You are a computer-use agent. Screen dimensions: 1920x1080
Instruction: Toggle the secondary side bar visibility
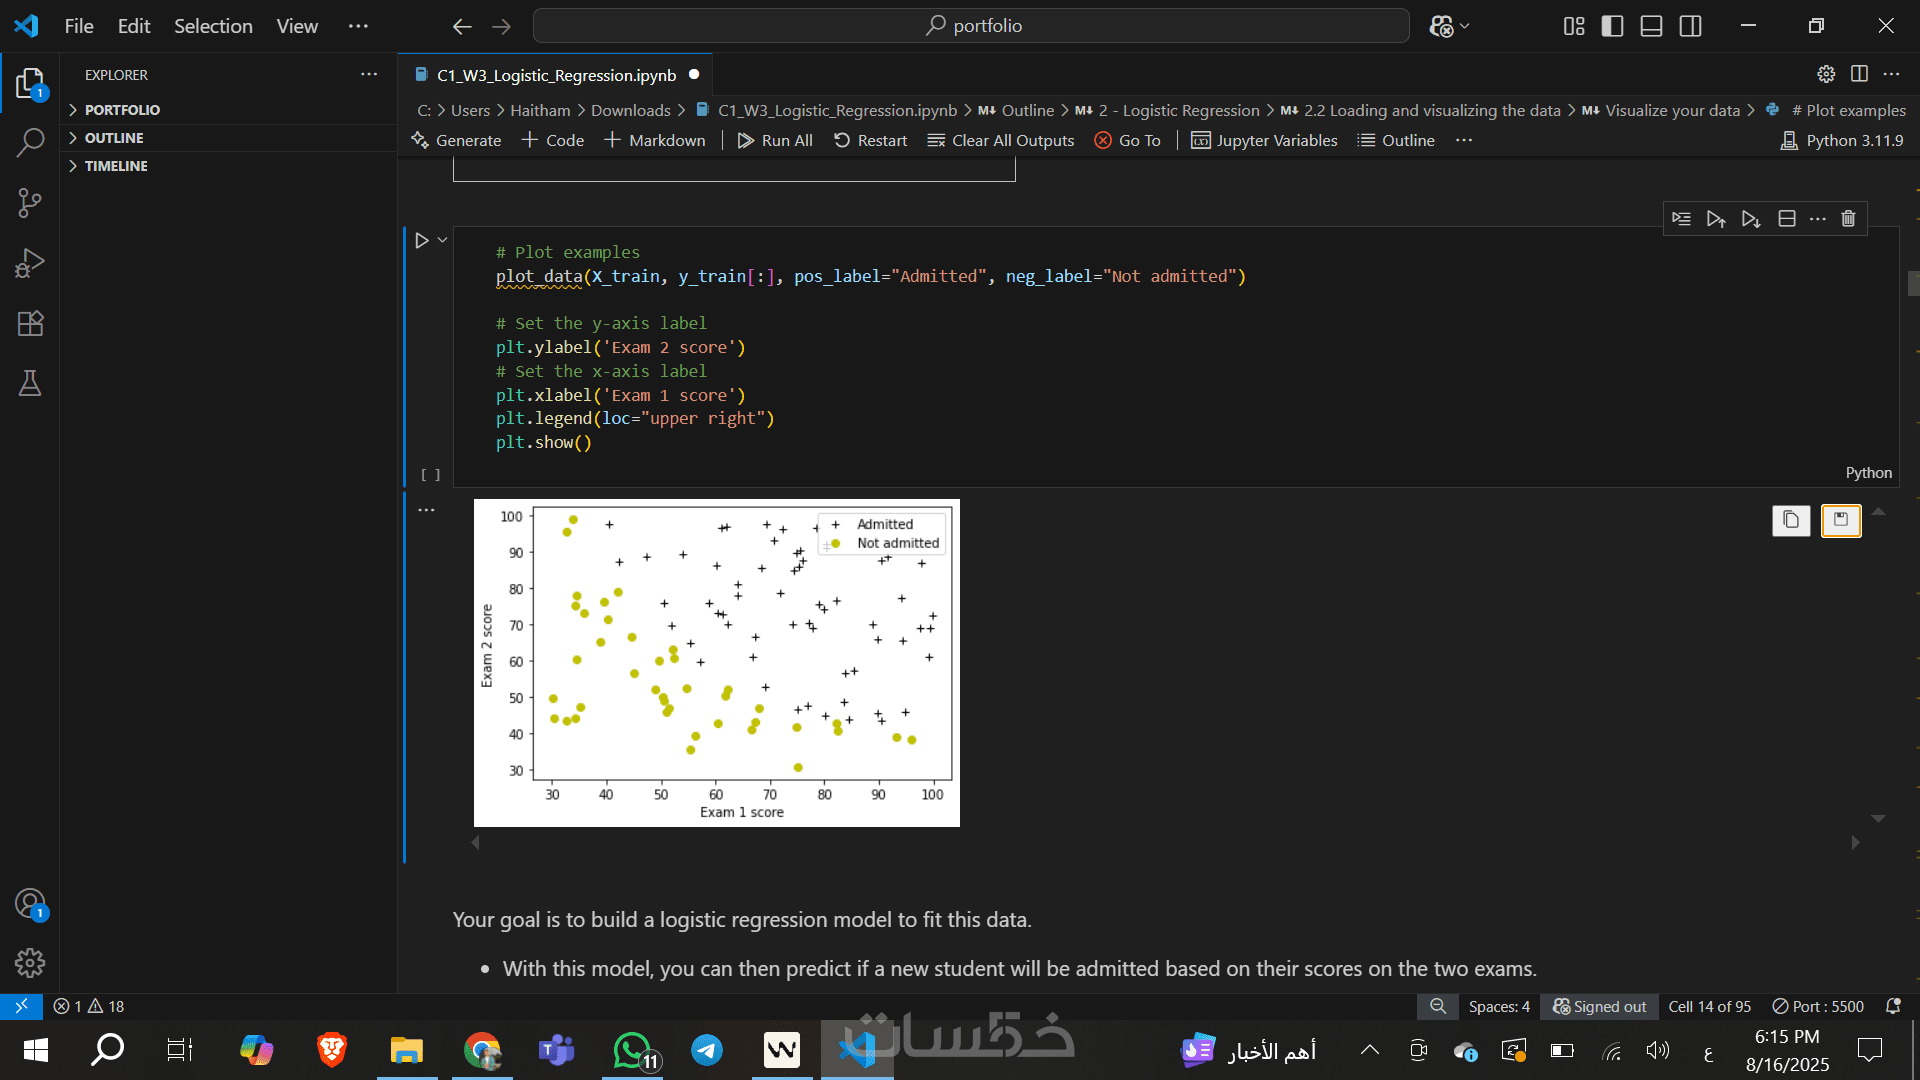(x=1690, y=26)
